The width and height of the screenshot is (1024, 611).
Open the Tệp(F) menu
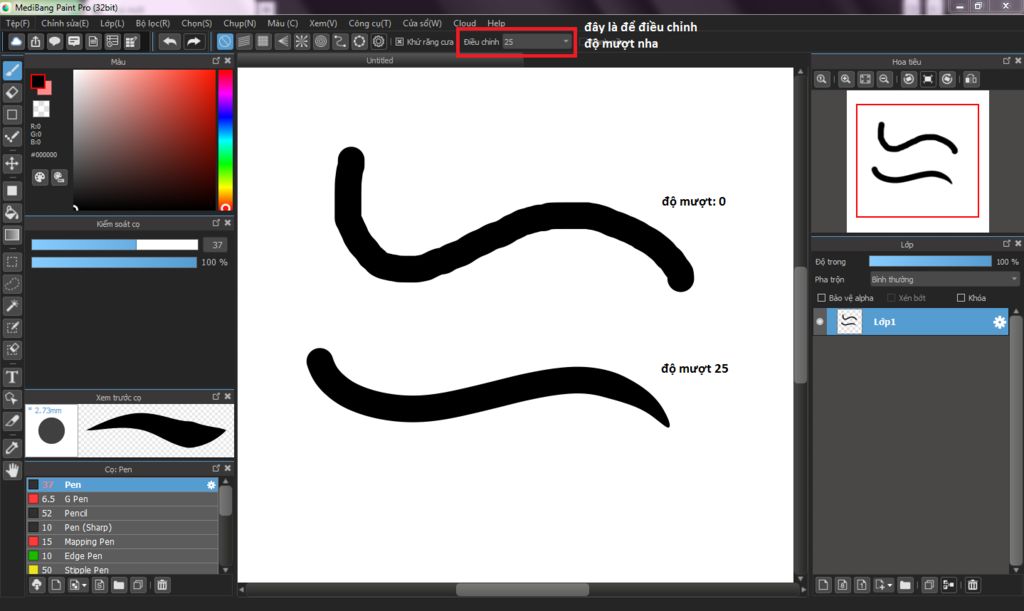coord(18,23)
